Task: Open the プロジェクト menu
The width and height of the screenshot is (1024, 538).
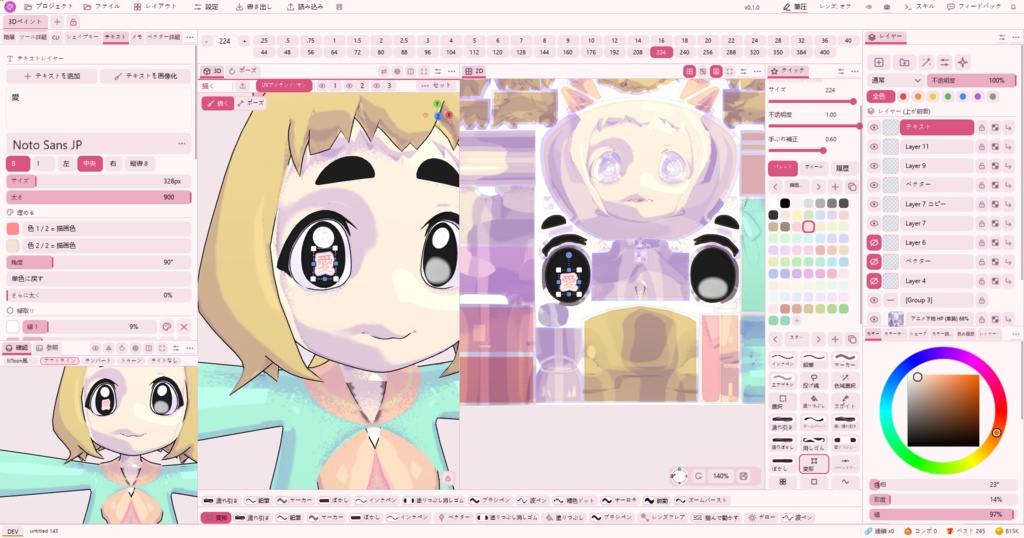Action: point(48,7)
